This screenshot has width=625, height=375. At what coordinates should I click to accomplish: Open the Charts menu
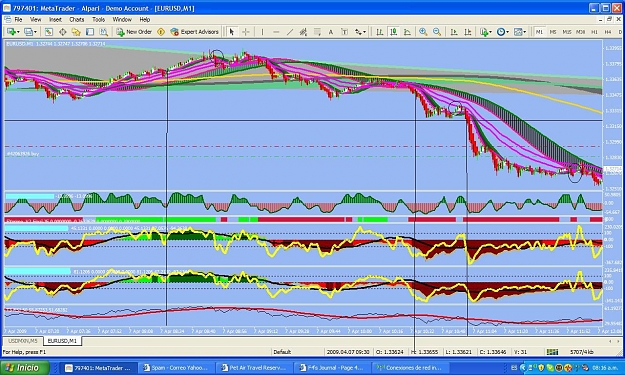[77, 20]
